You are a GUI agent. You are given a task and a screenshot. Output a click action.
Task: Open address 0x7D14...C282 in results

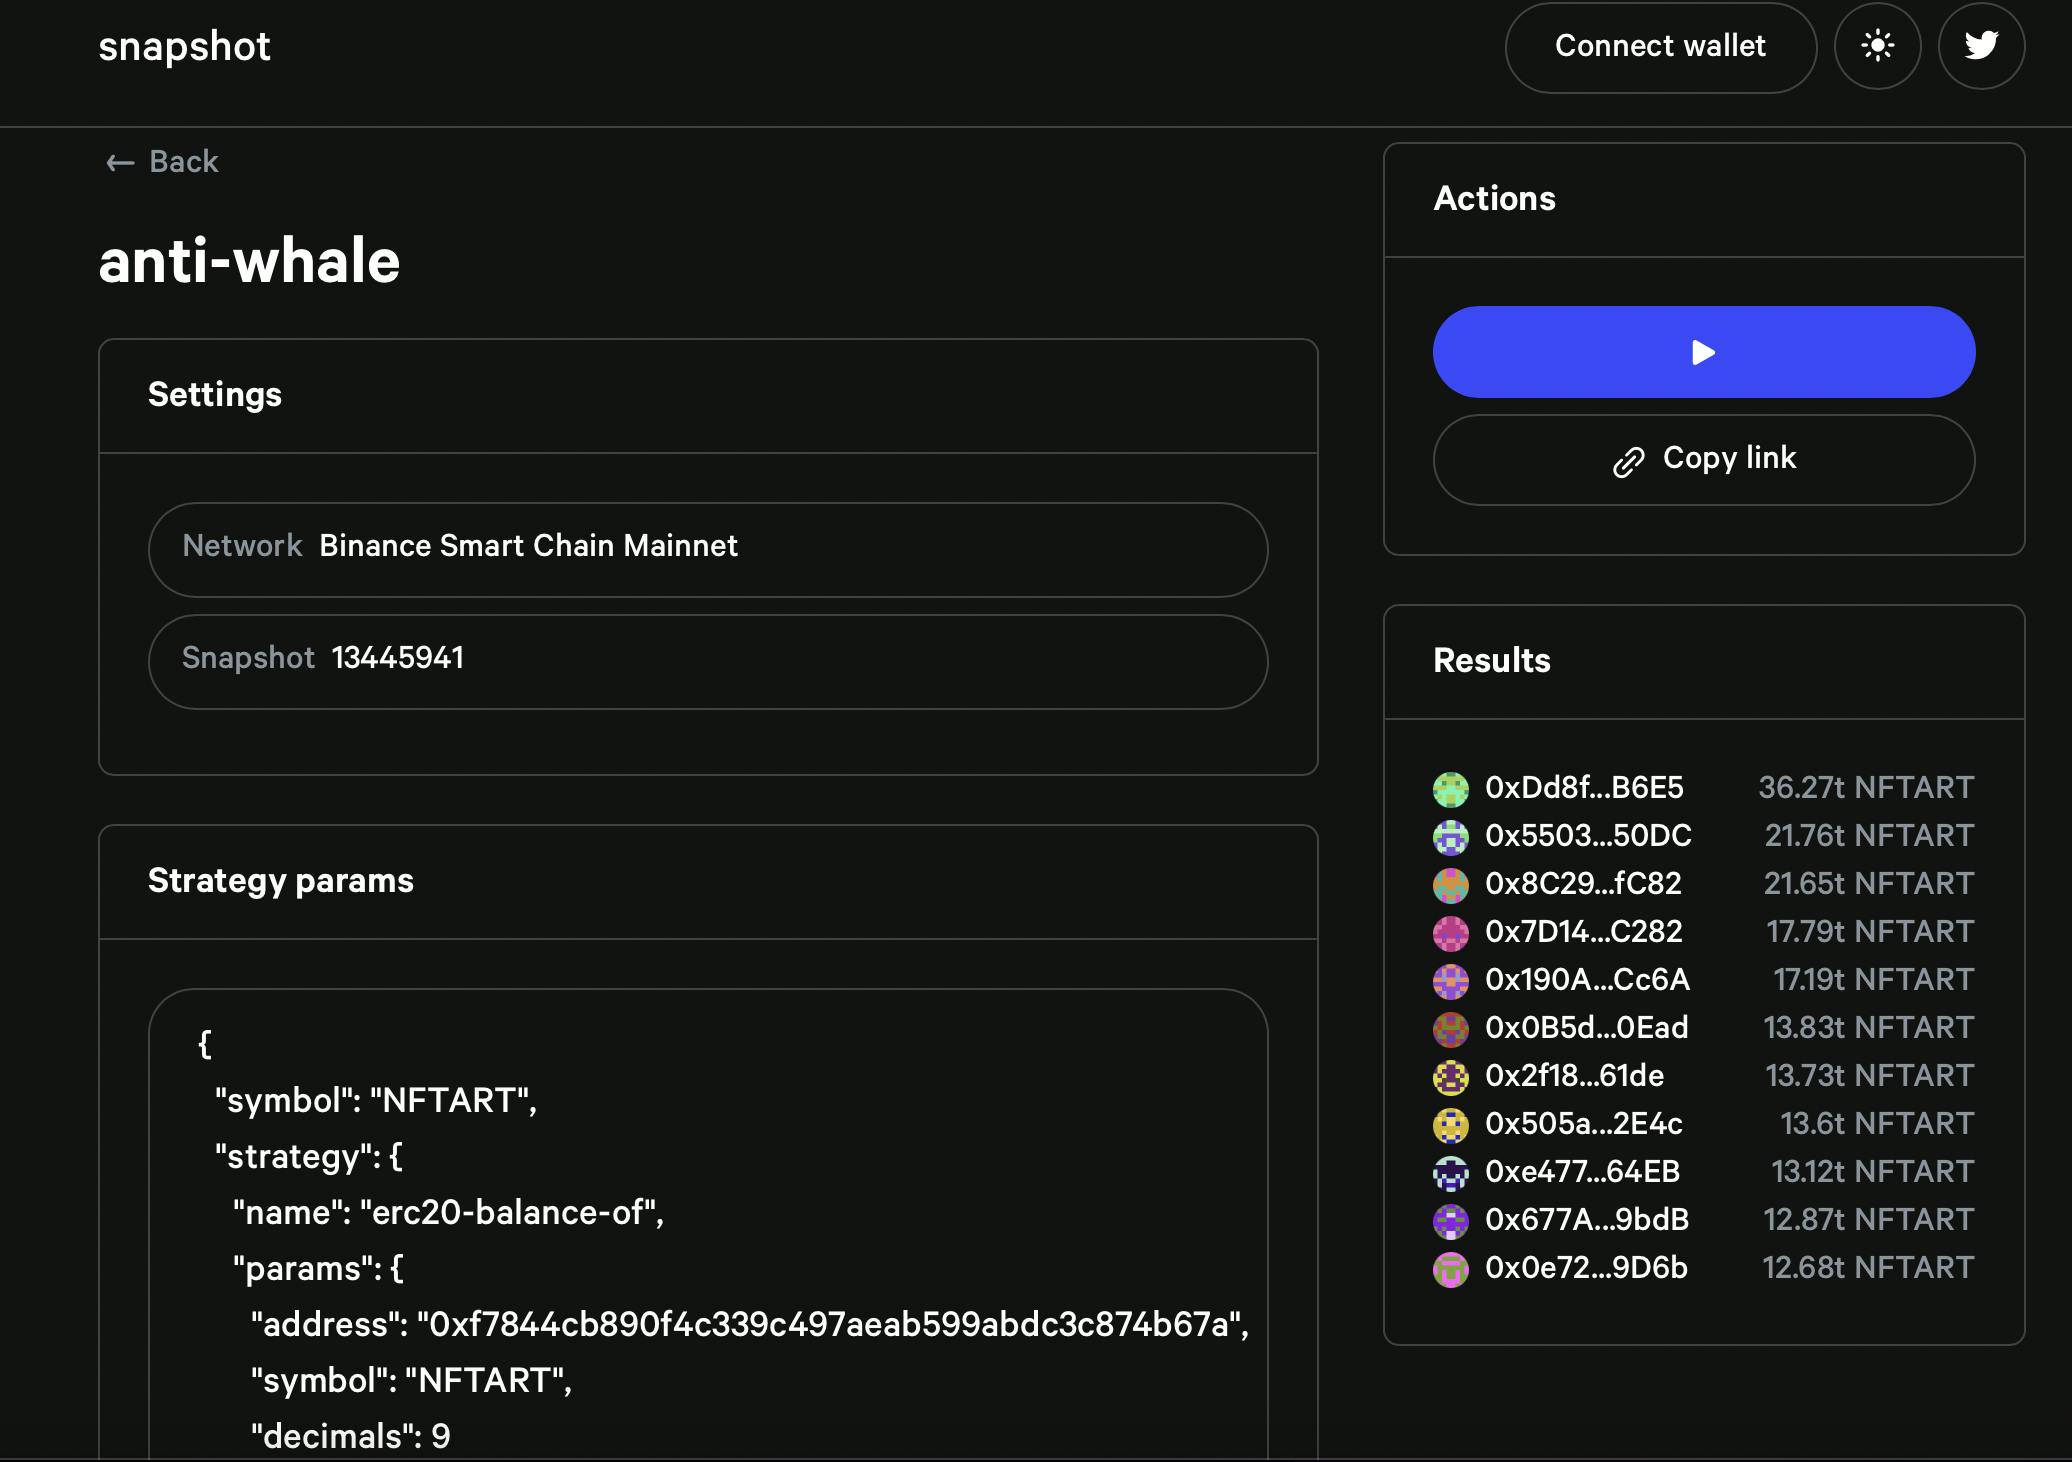1583,932
